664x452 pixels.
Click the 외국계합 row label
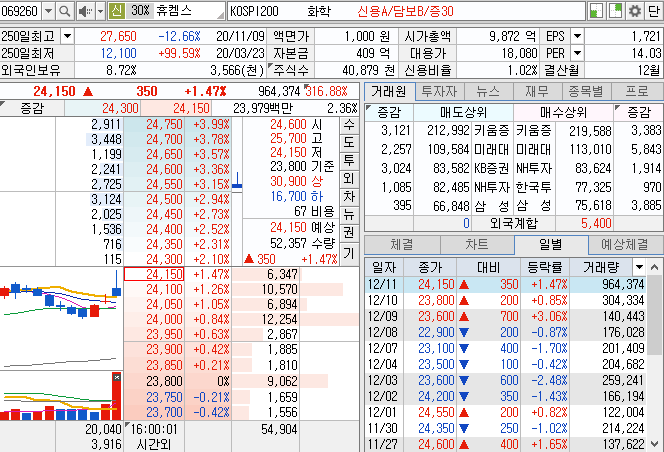pyautogui.click(x=514, y=223)
